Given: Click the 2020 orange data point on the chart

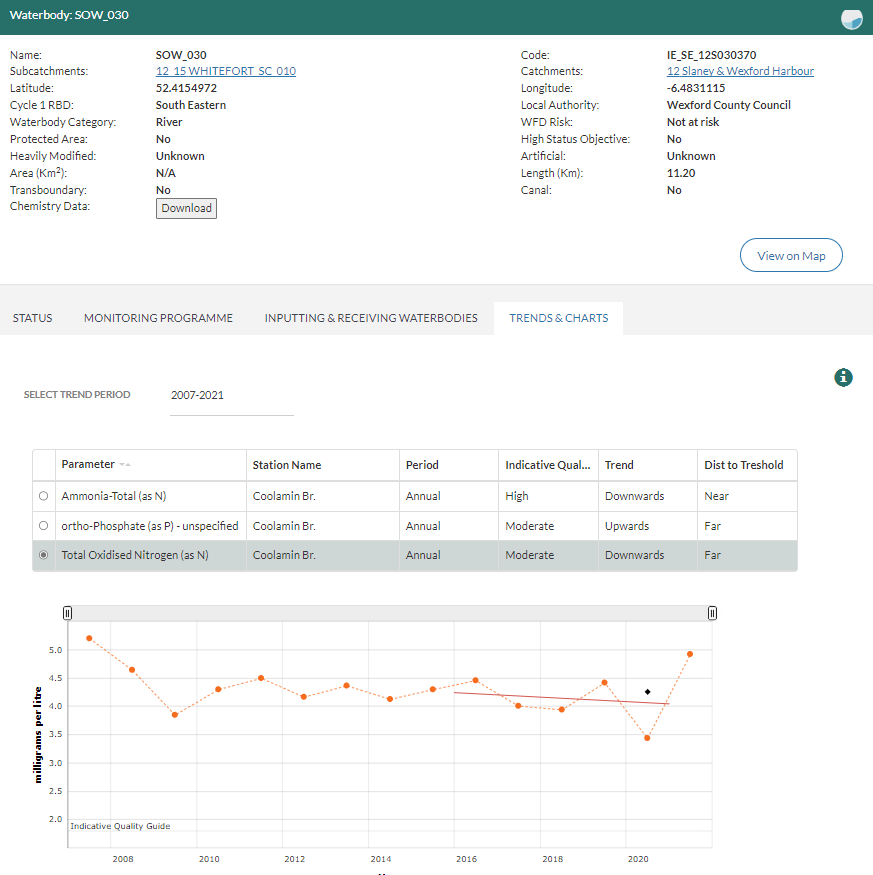Looking at the screenshot, I should click(645, 738).
